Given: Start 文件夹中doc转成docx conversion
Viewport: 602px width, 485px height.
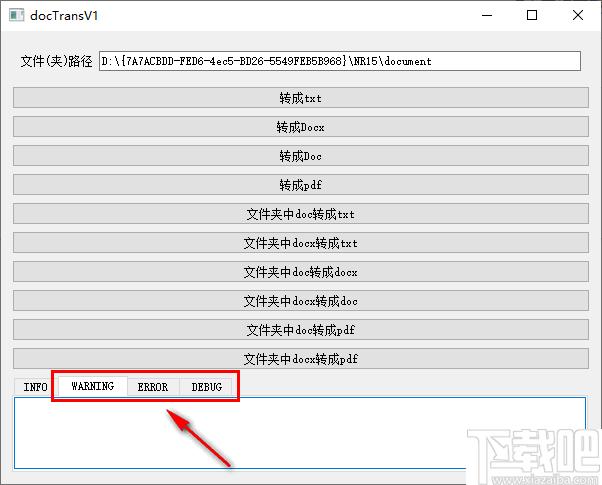Looking at the screenshot, I should [x=301, y=272].
